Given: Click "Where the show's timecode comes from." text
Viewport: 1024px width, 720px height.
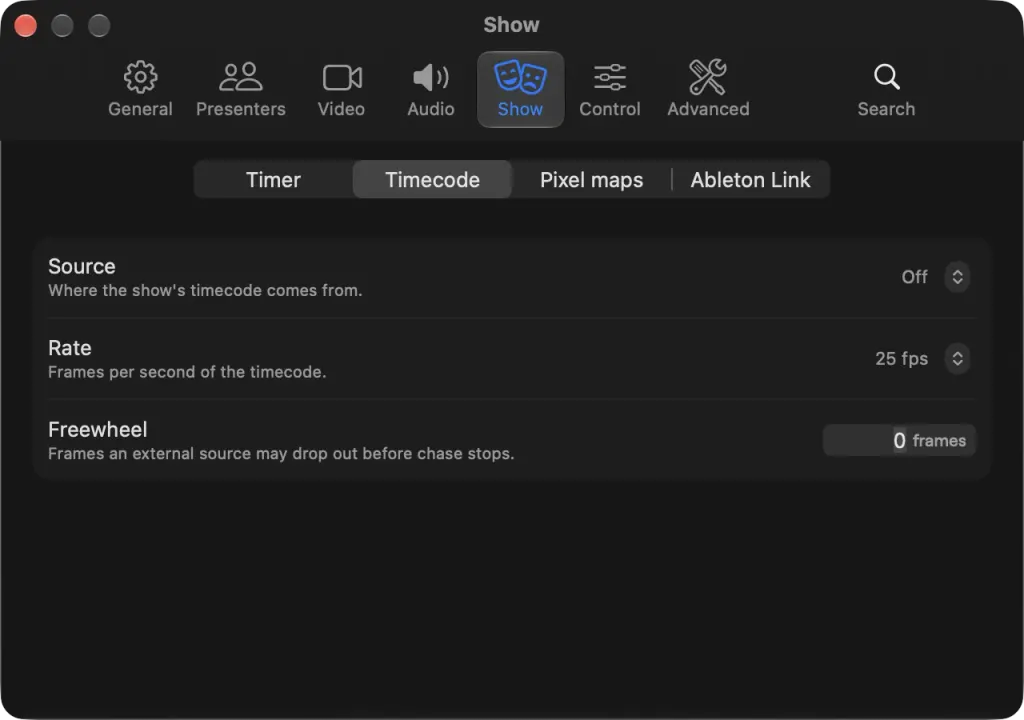Looking at the screenshot, I should [205, 291].
